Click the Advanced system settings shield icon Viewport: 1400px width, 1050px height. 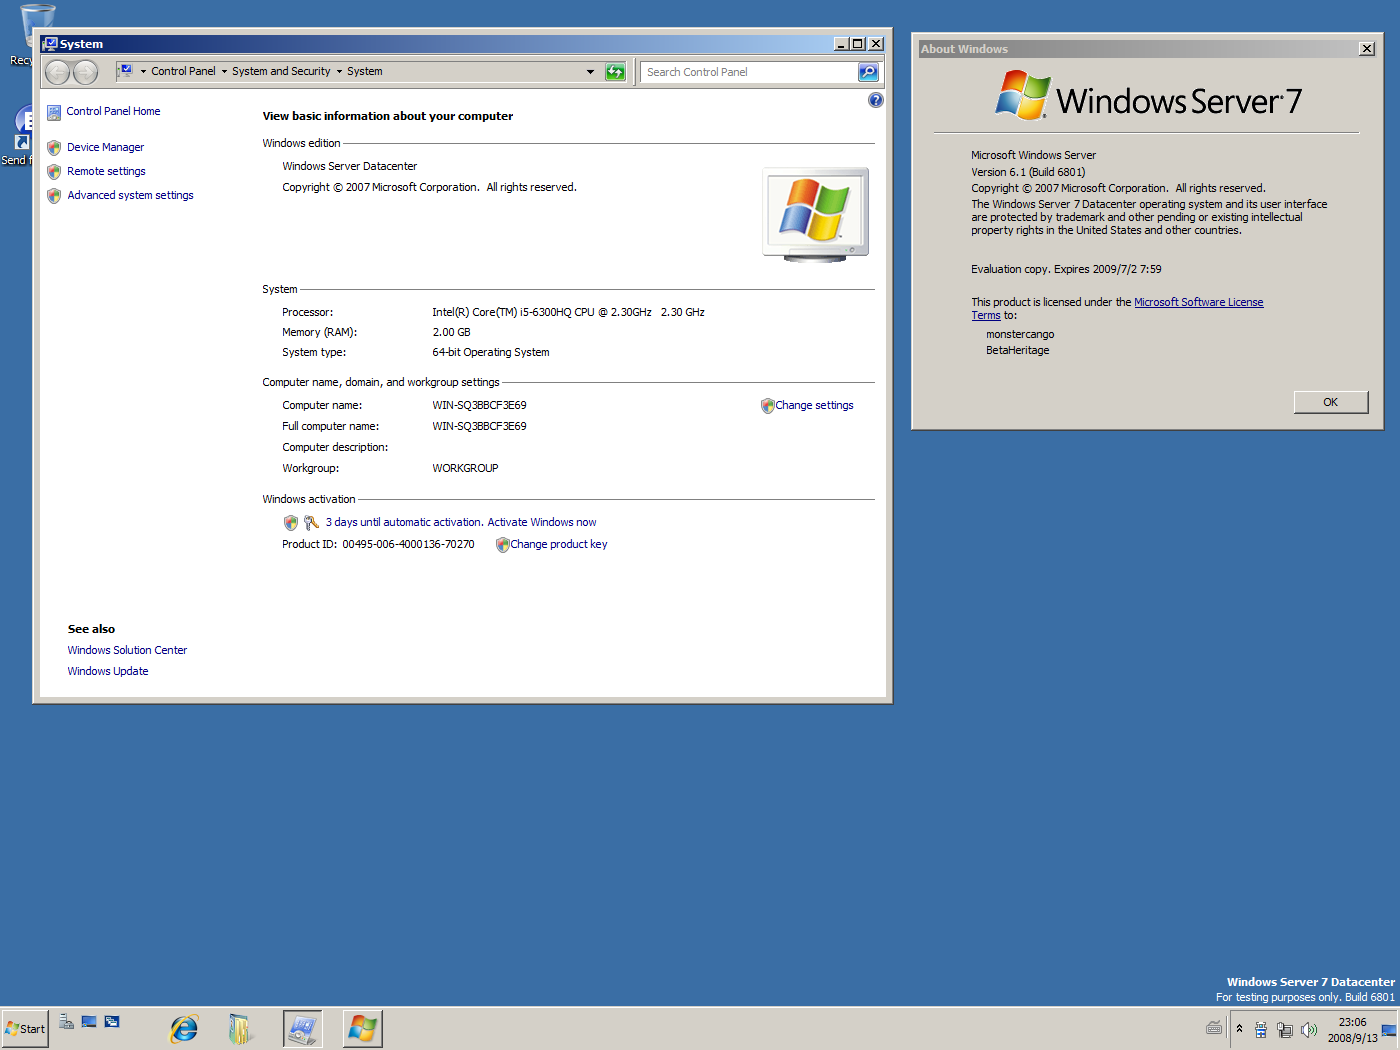(x=54, y=196)
